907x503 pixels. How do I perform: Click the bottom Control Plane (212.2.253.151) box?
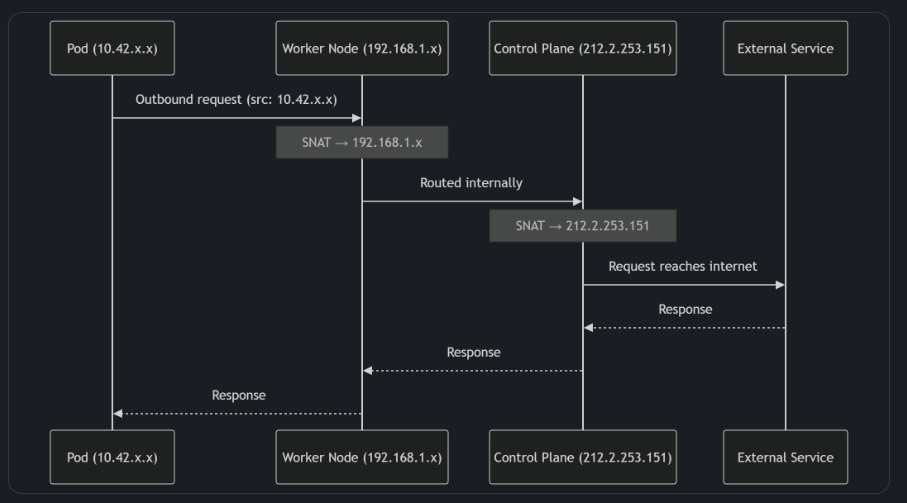click(583, 457)
